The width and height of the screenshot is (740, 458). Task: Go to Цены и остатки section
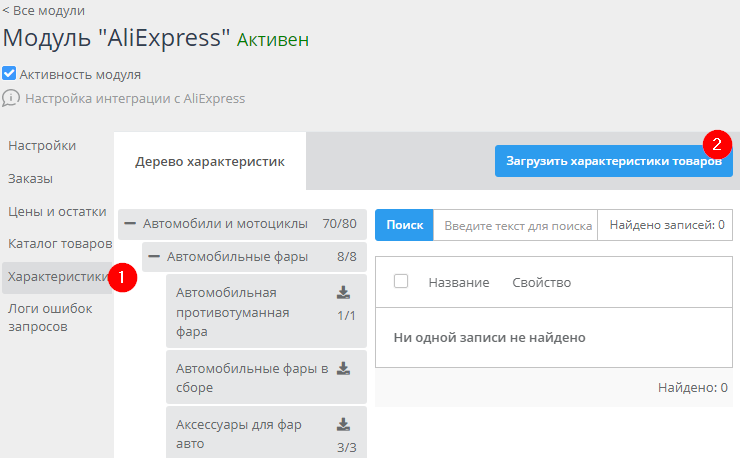click(x=56, y=211)
